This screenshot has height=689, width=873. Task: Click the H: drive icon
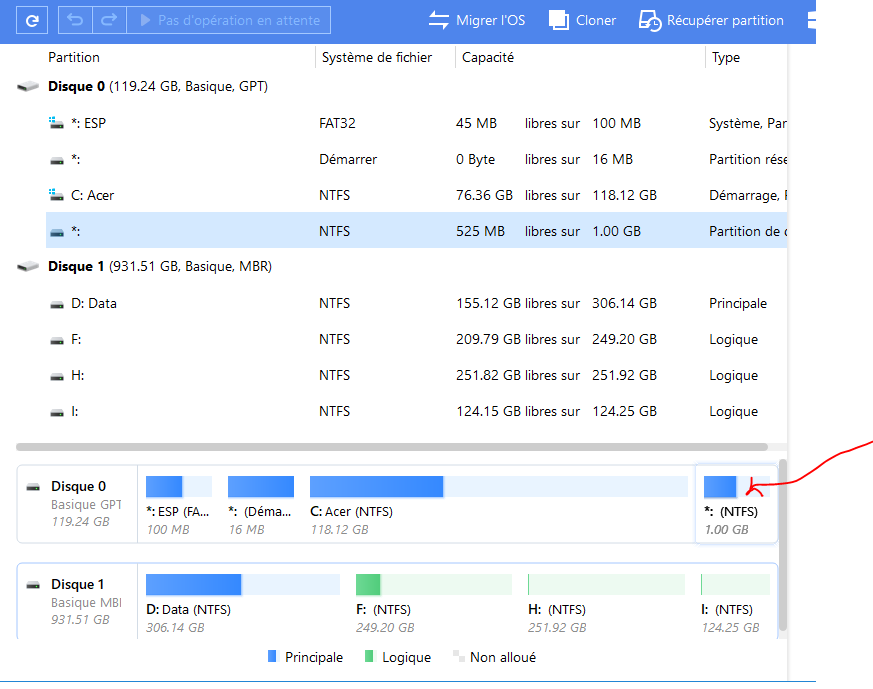click(x=57, y=377)
